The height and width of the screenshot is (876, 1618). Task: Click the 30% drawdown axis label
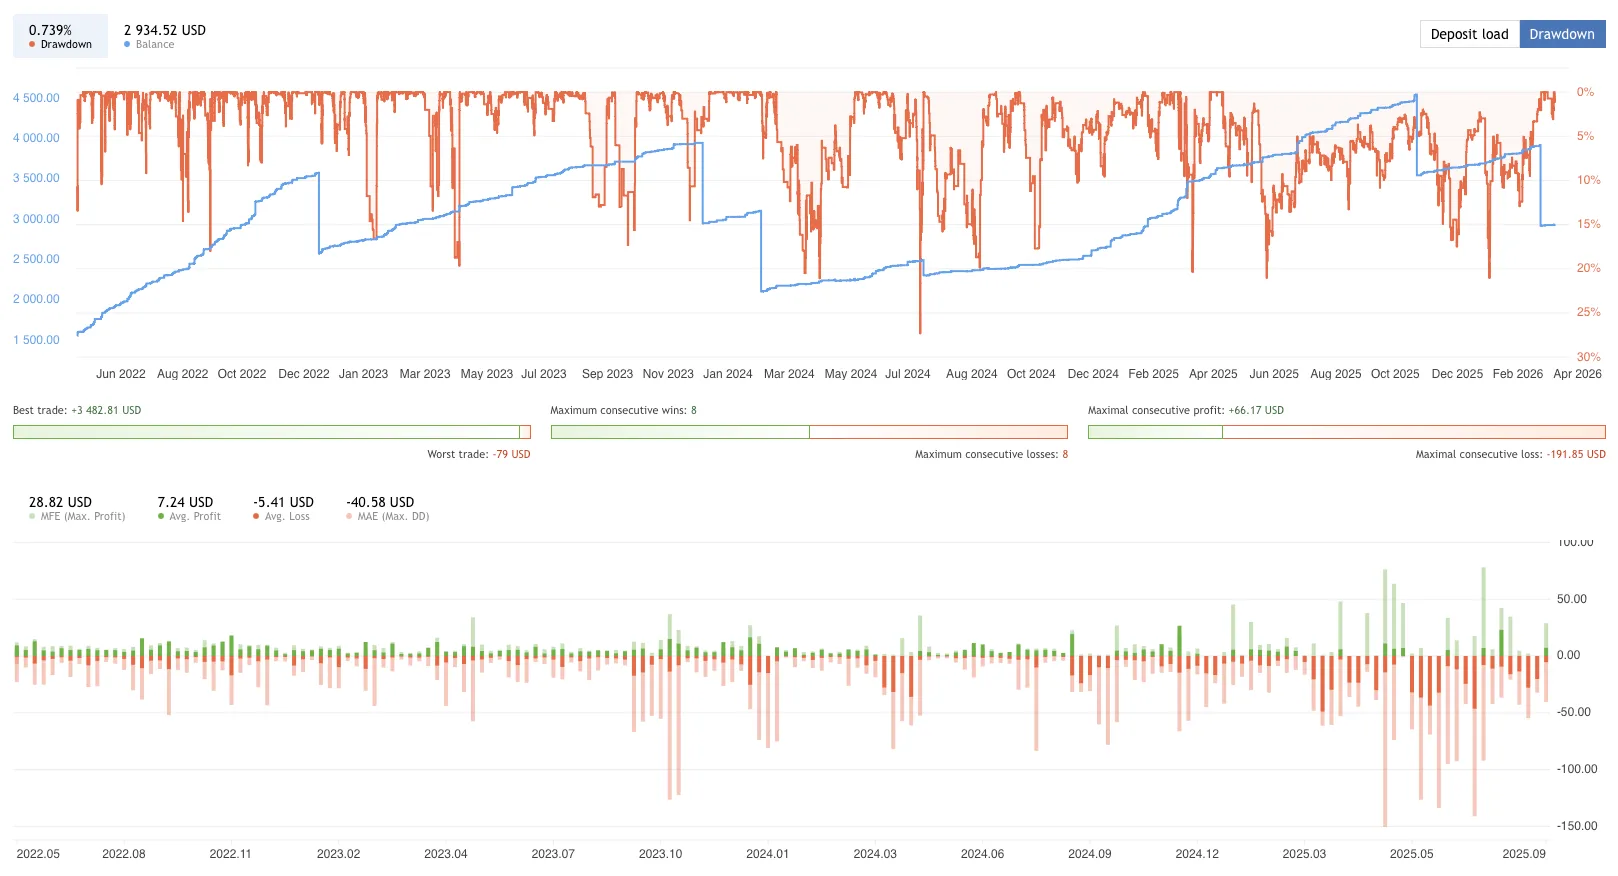[1588, 357]
